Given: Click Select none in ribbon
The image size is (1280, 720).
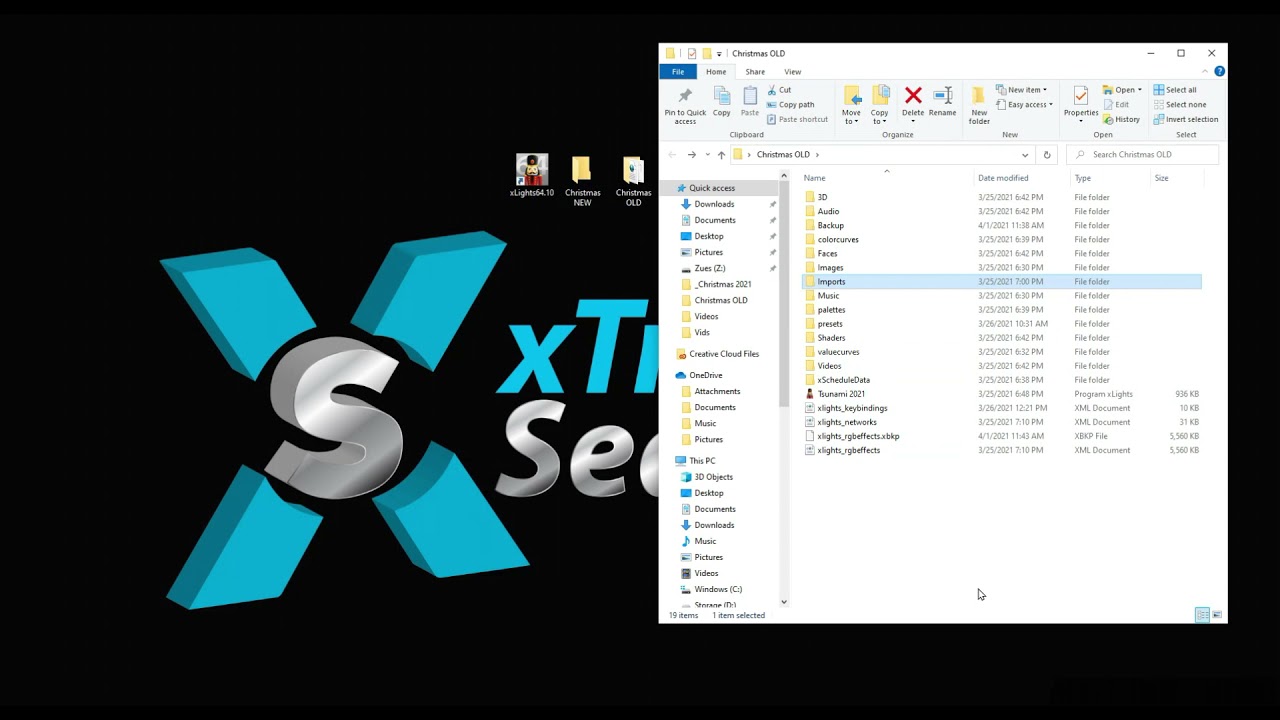Looking at the screenshot, I should [x=1180, y=104].
